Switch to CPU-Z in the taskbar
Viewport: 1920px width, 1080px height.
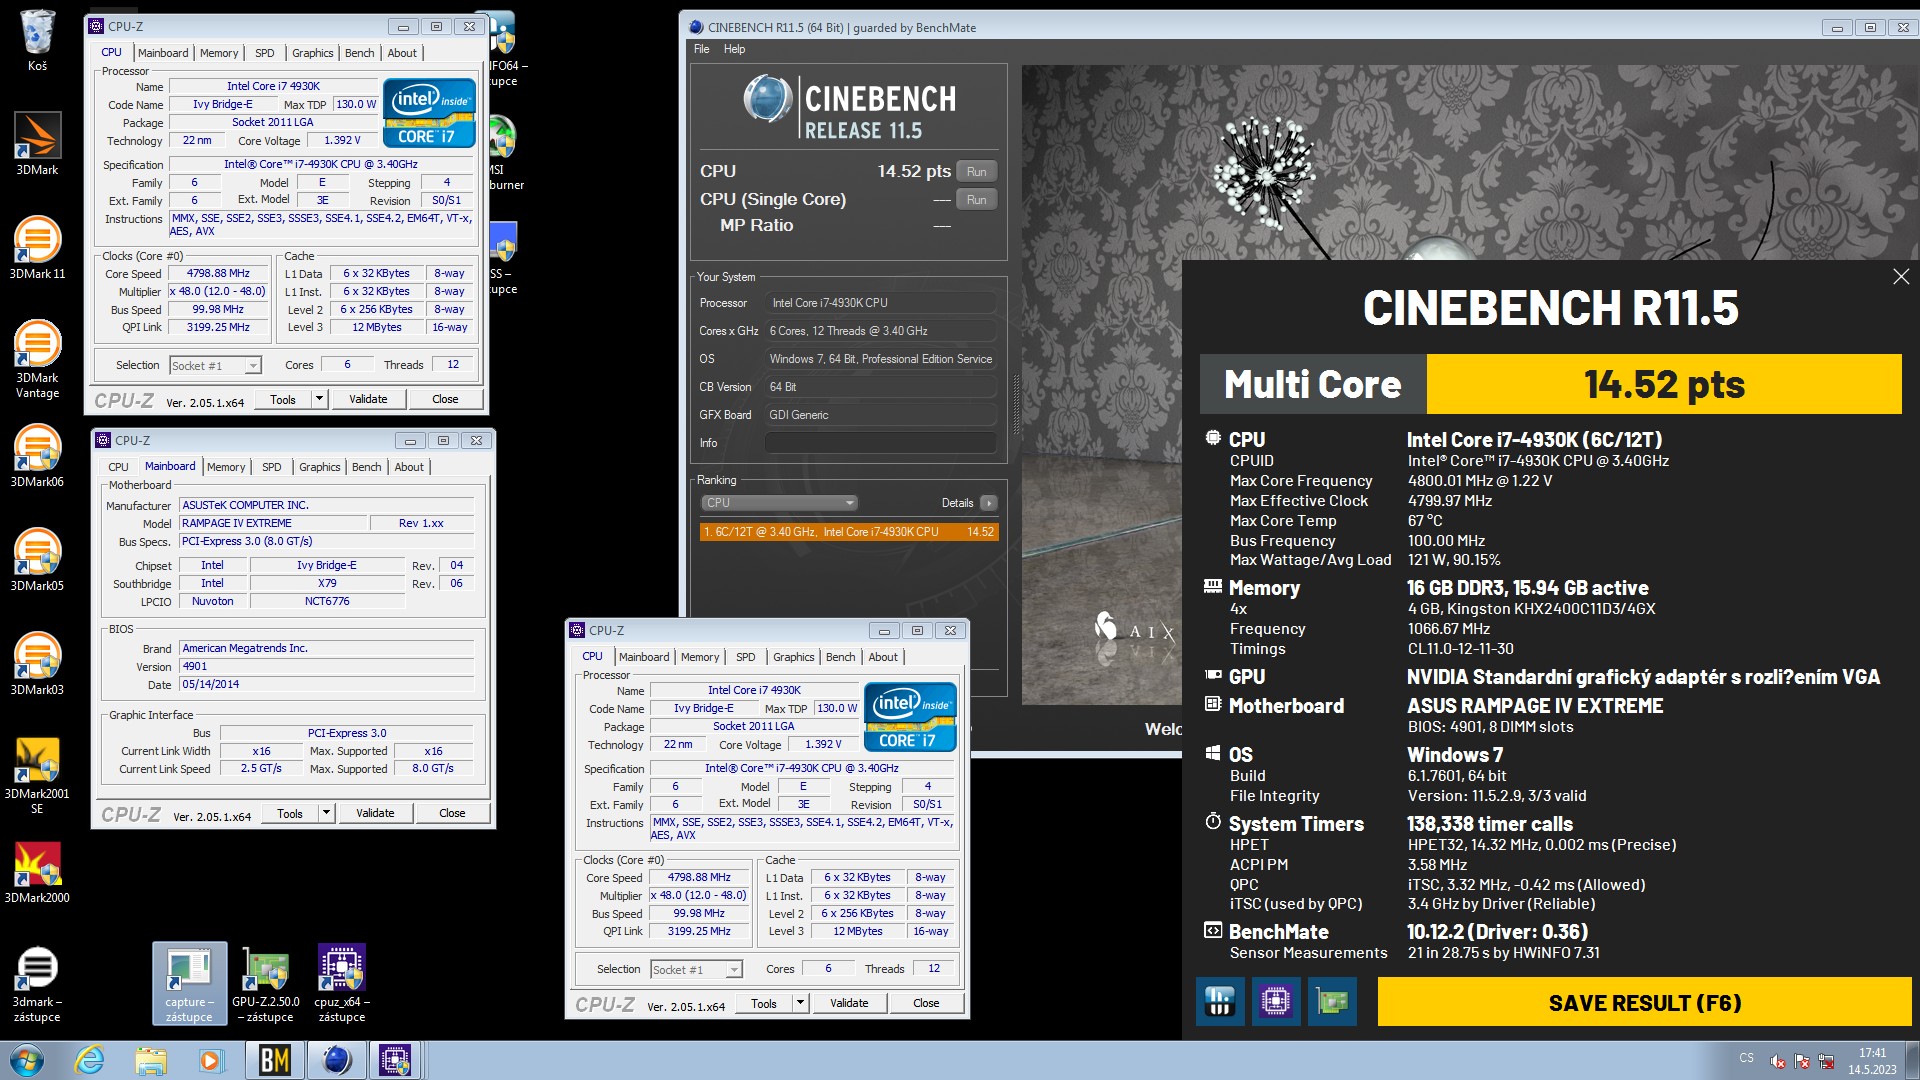(x=396, y=1060)
